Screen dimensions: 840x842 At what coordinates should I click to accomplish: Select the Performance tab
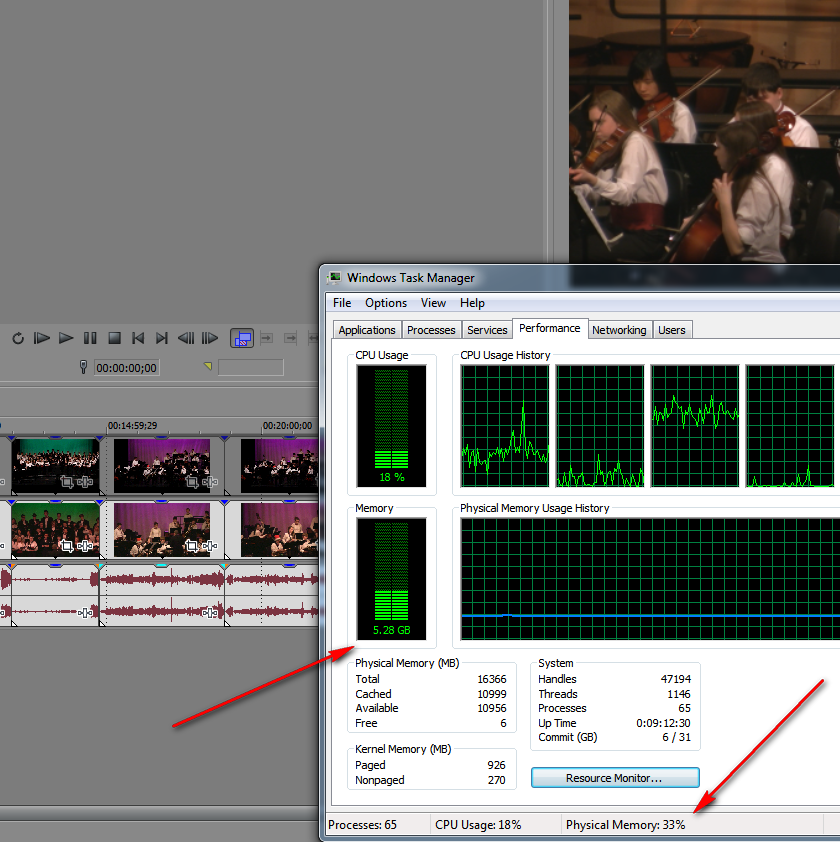click(550, 328)
